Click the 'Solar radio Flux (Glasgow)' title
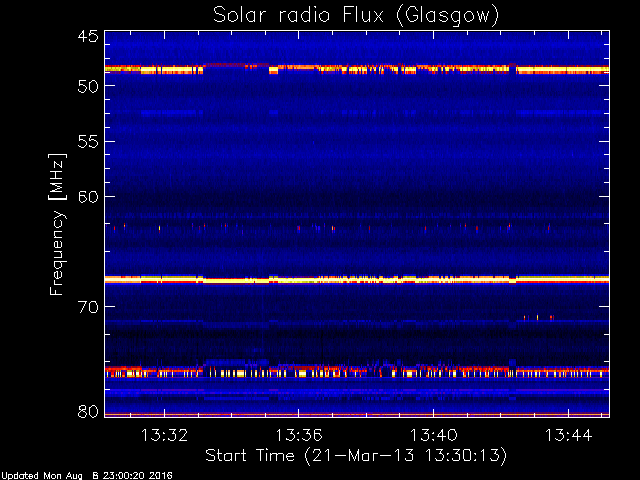 coord(356,16)
